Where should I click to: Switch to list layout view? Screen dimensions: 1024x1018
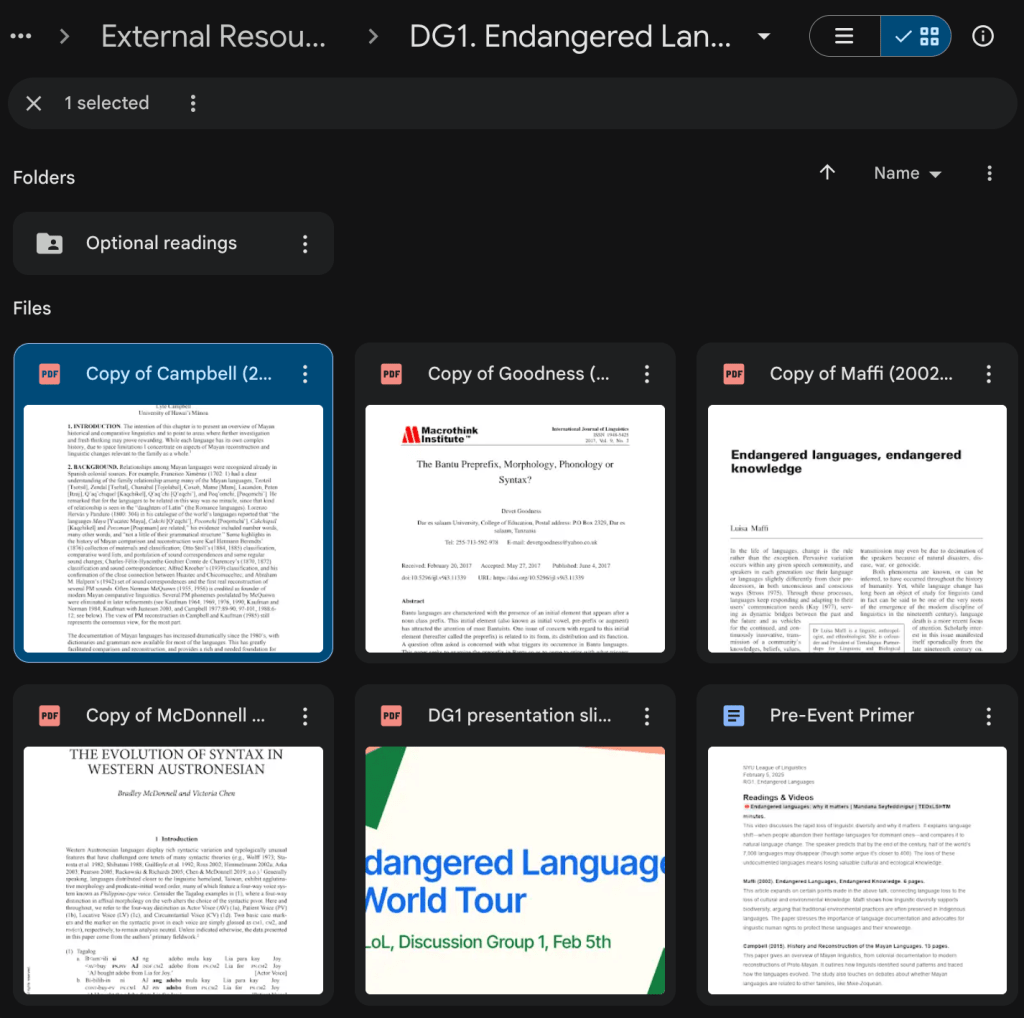click(845, 37)
